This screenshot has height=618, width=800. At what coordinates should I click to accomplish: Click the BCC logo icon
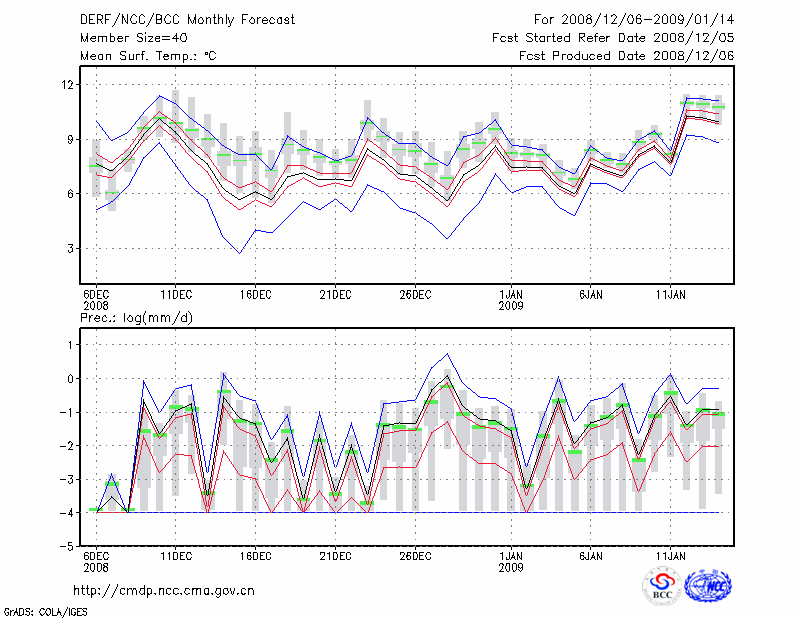(661, 586)
